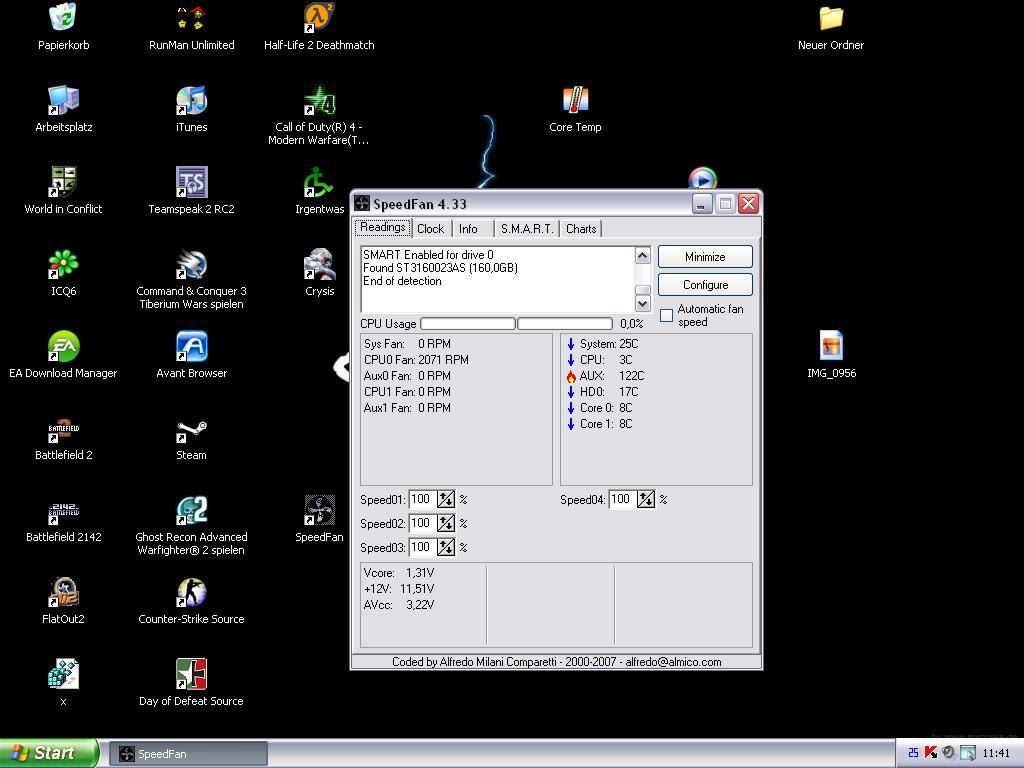
Task: Click the SpeedFan temperature tray icon showing 25
Action: [x=913, y=753]
